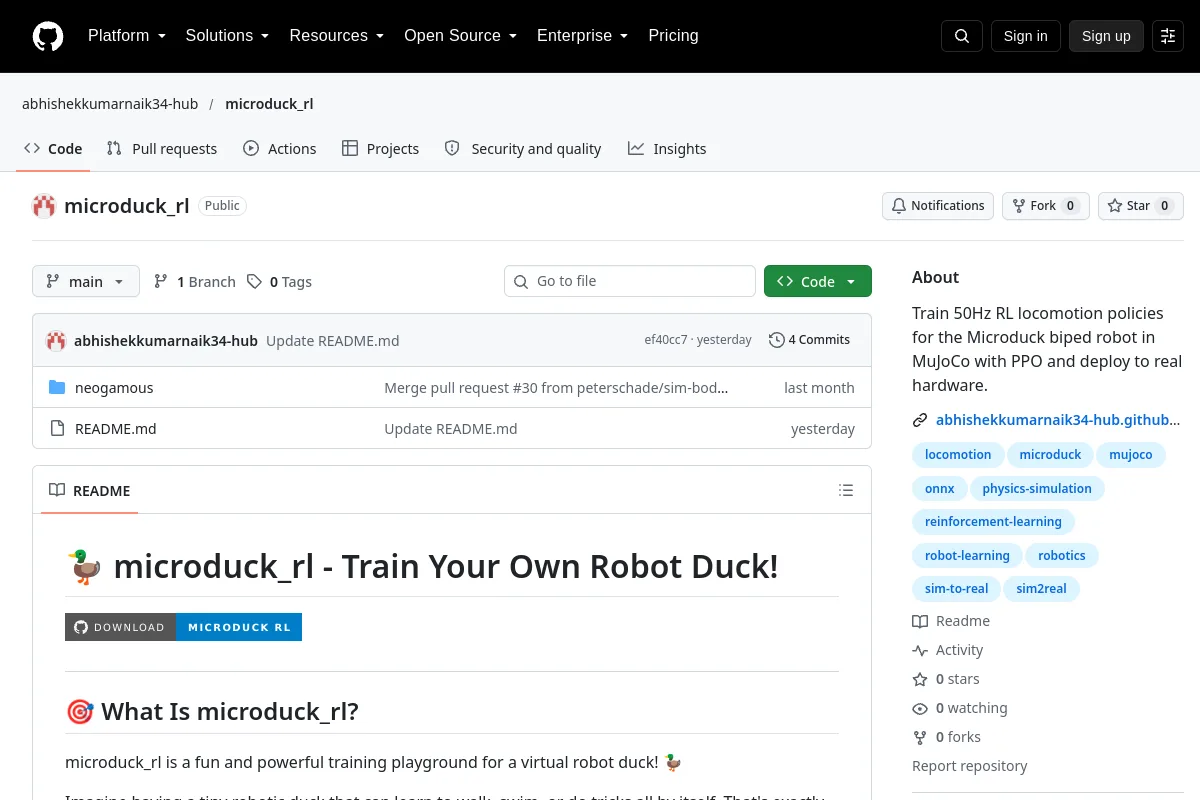Open the 4 Commits history
Viewport: 1200px width, 800px height.
(x=810, y=340)
